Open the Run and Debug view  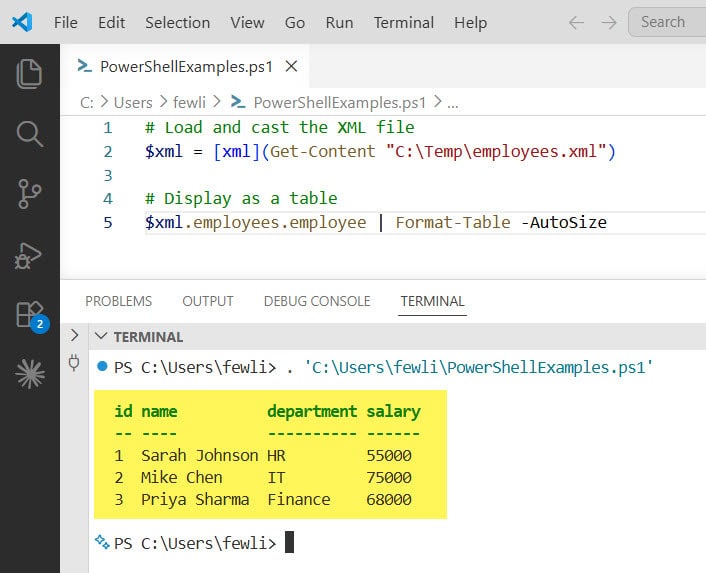click(28, 255)
